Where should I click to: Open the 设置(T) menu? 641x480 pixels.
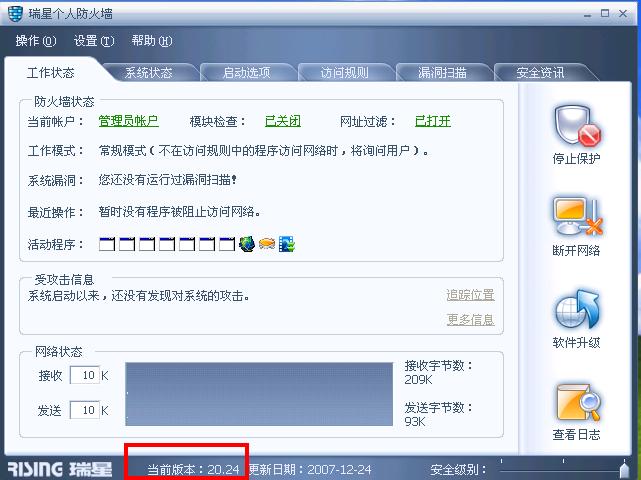point(94,41)
